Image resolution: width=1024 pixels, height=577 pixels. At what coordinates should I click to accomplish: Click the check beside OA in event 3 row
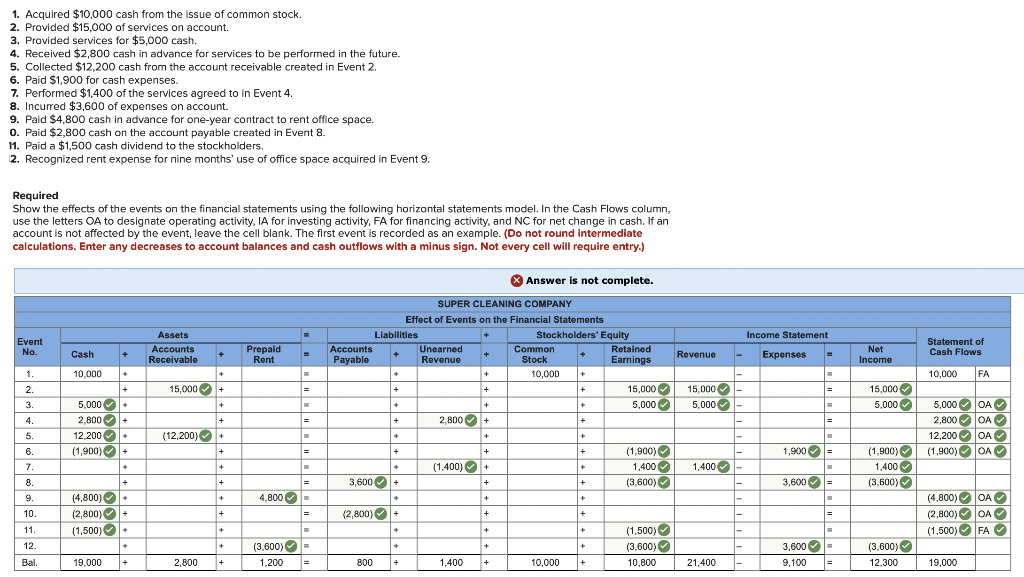[1000, 405]
